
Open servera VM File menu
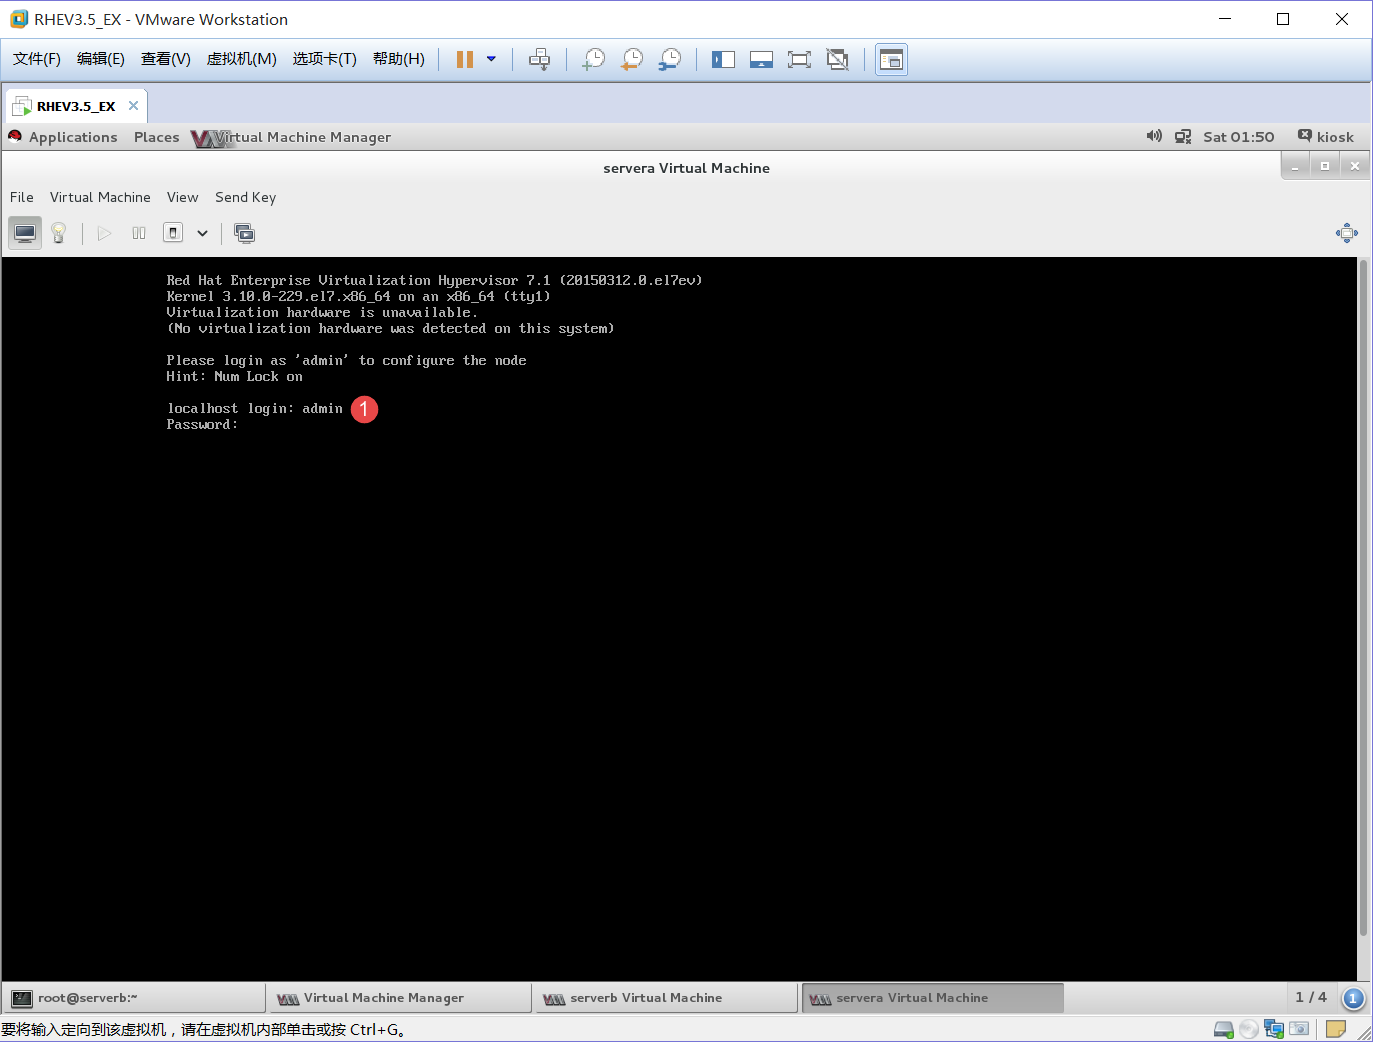[x=22, y=197]
